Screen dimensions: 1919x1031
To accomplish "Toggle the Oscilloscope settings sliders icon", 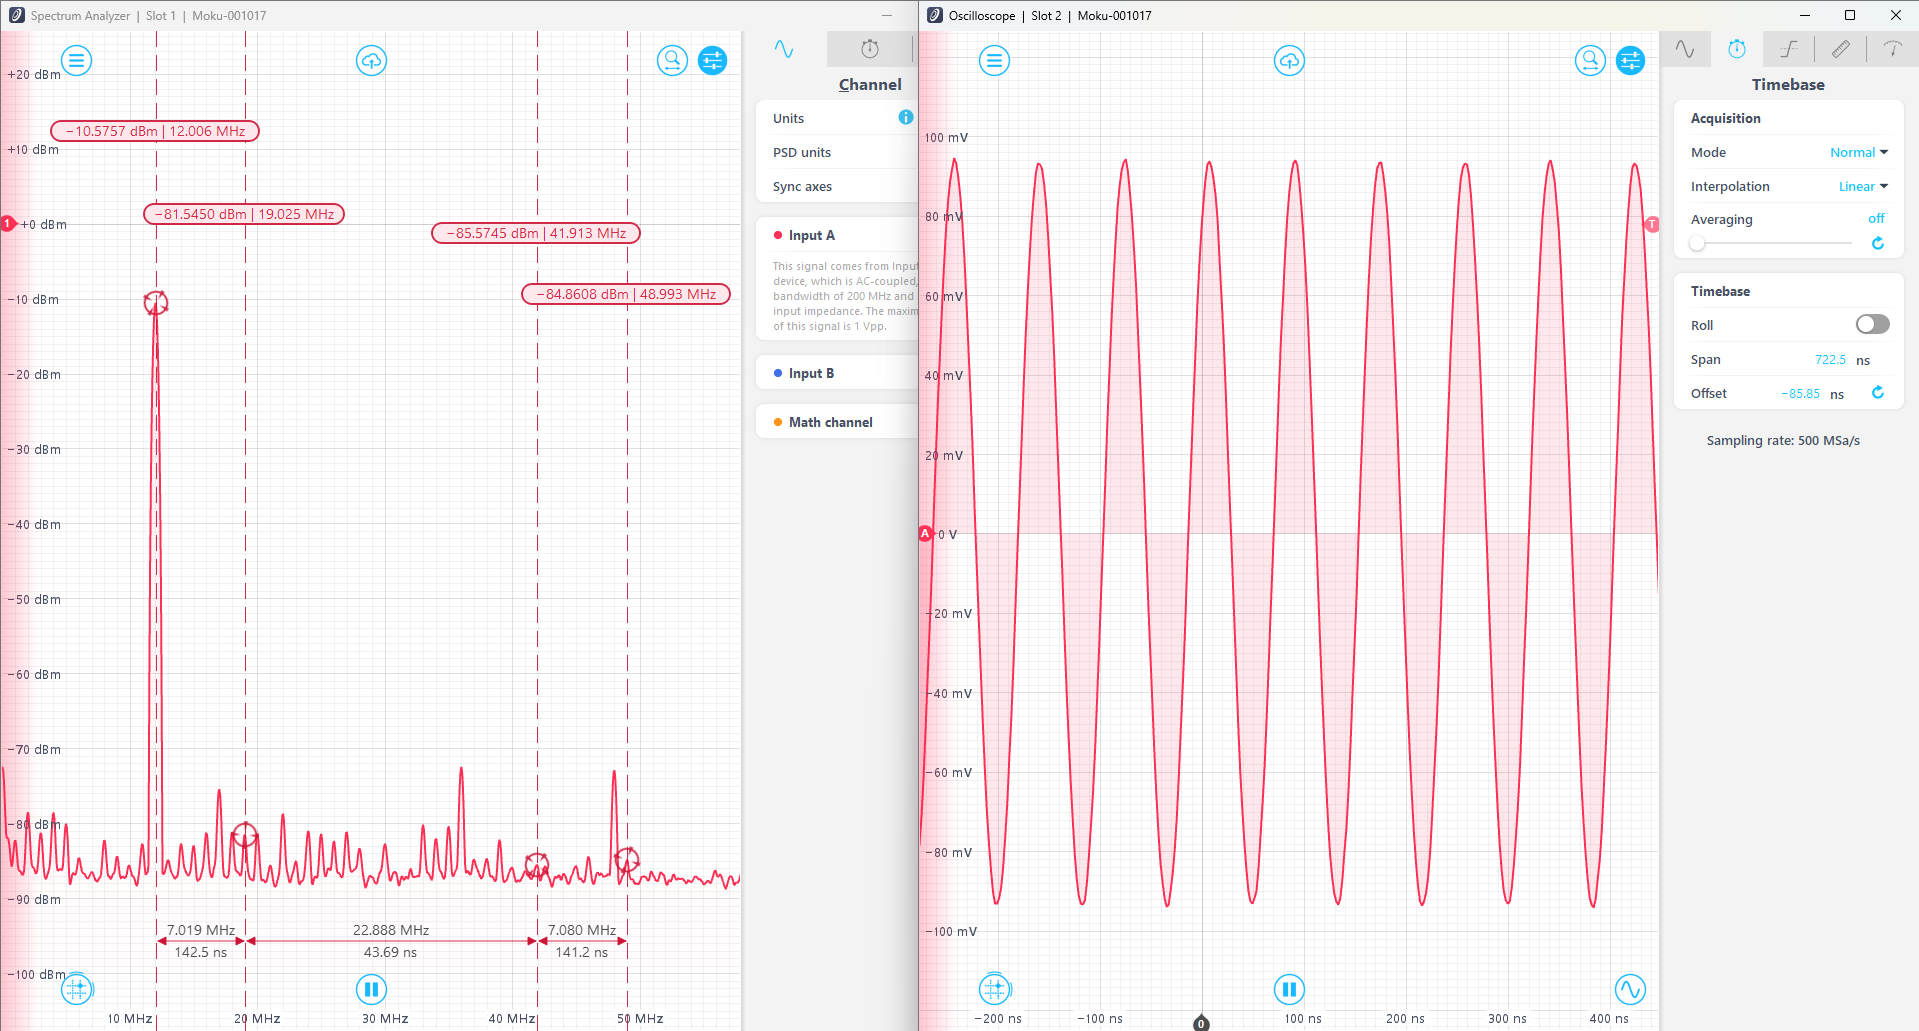I will click(x=1630, y=61).
